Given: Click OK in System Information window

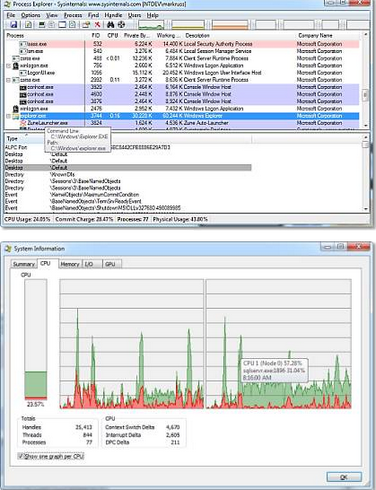Looking at the screenshot, I should pos(344,477).
